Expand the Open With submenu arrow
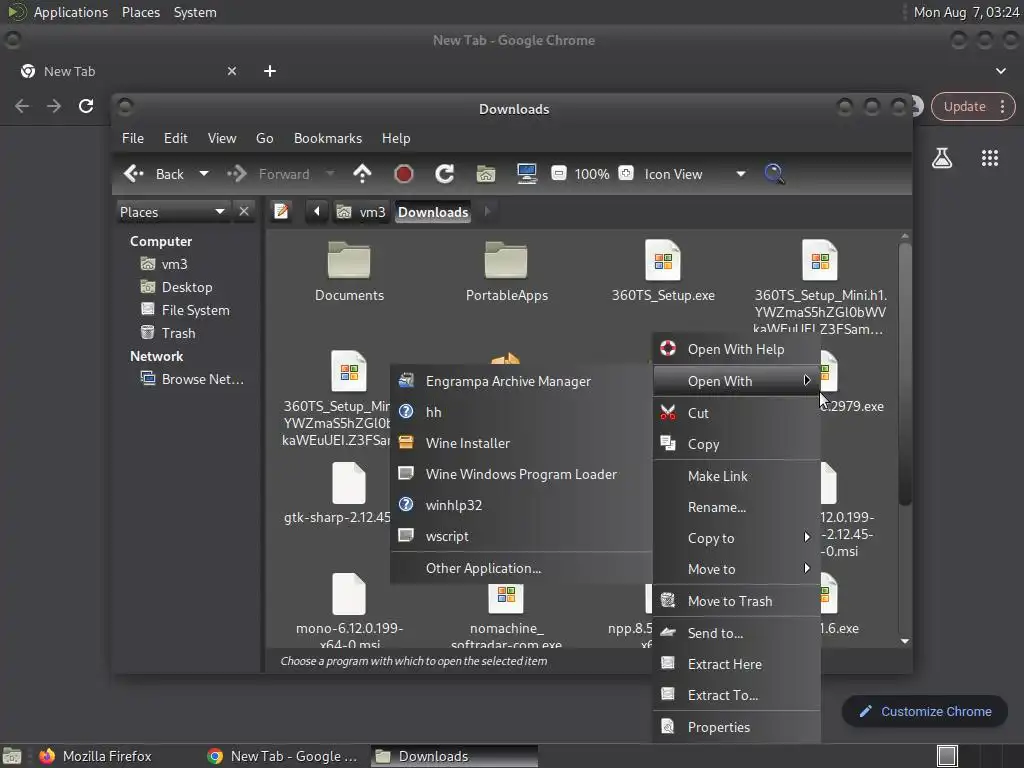 point(807,381)
